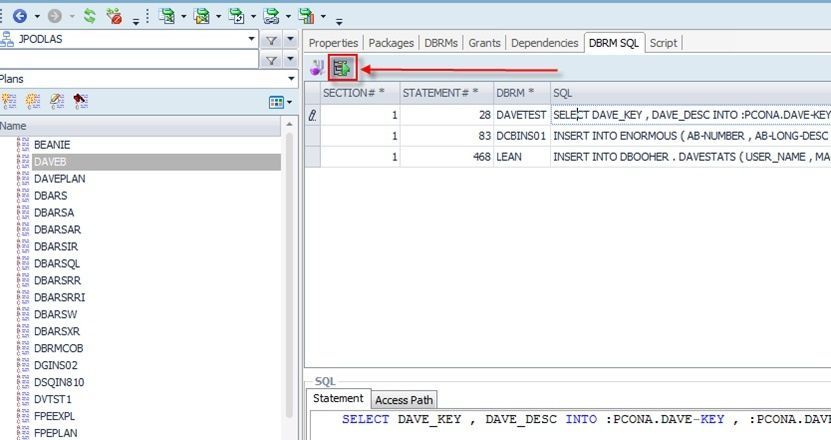This screenshot has height=440, width=831.
Task: Open the Back button history dropdown
Action: (x=37, y=17)
